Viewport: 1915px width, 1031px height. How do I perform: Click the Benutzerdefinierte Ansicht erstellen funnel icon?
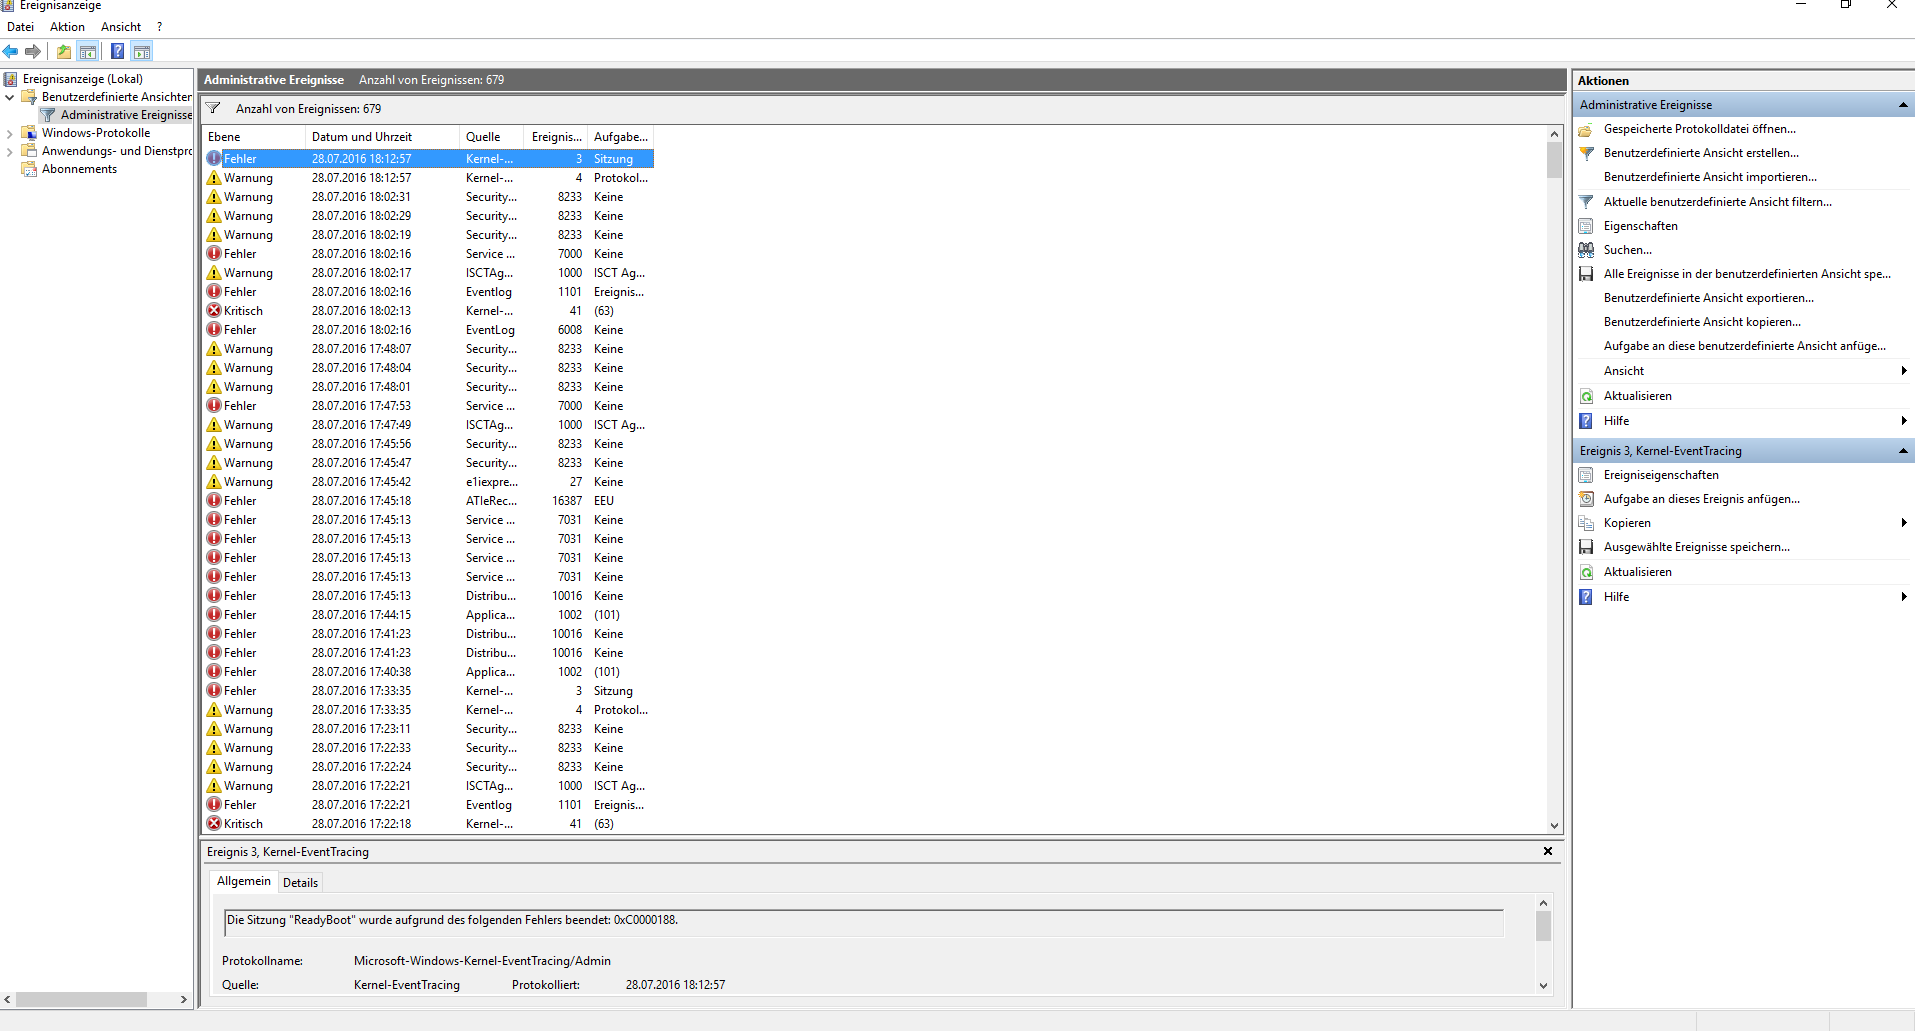pos(1586,153)
